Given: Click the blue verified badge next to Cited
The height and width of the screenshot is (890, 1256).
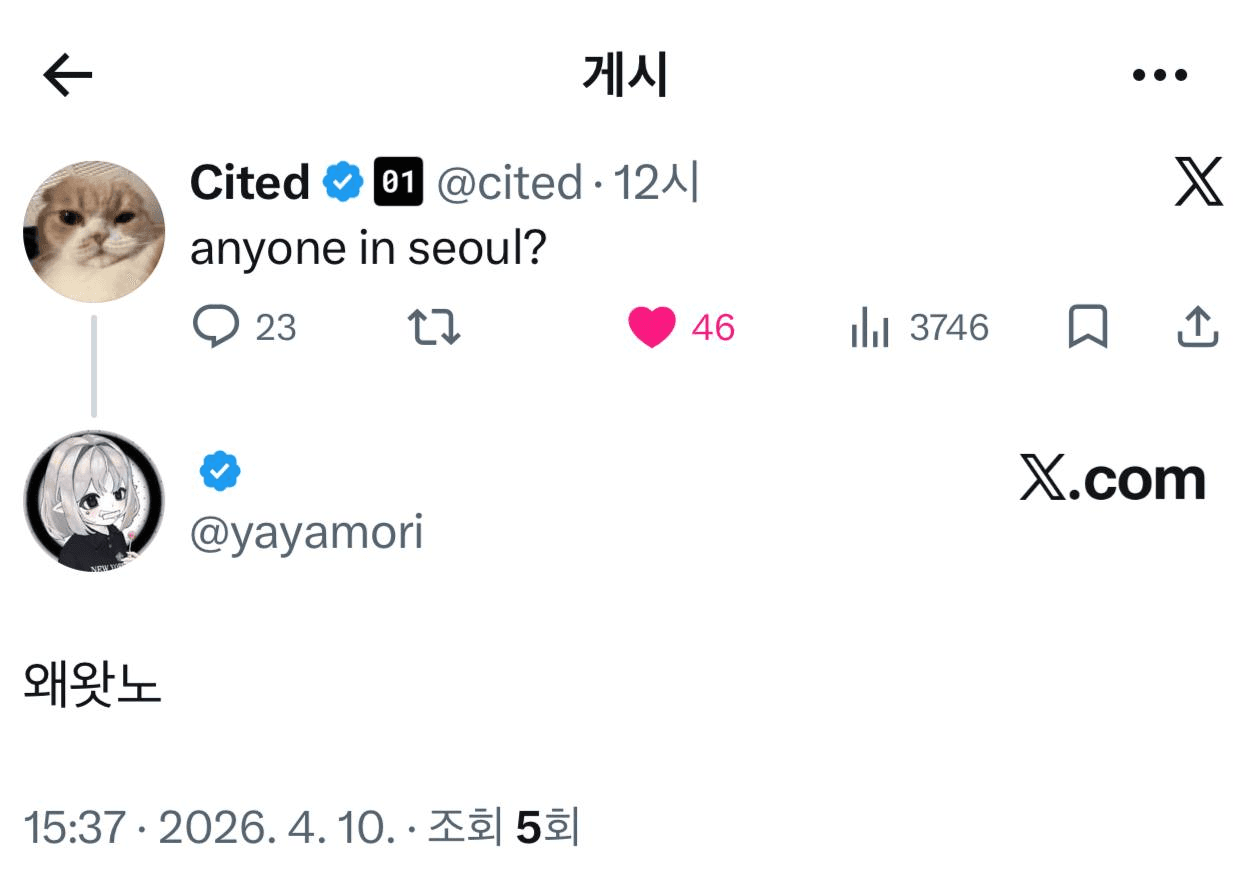Looking at the screenshot, I should click(343, 183).
